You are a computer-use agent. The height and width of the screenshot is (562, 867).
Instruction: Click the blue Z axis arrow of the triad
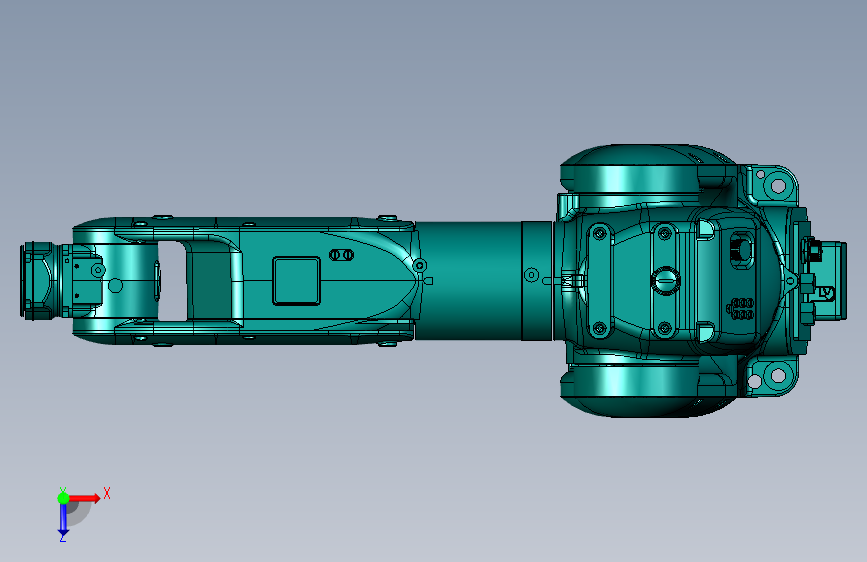[x=63, y=520]
